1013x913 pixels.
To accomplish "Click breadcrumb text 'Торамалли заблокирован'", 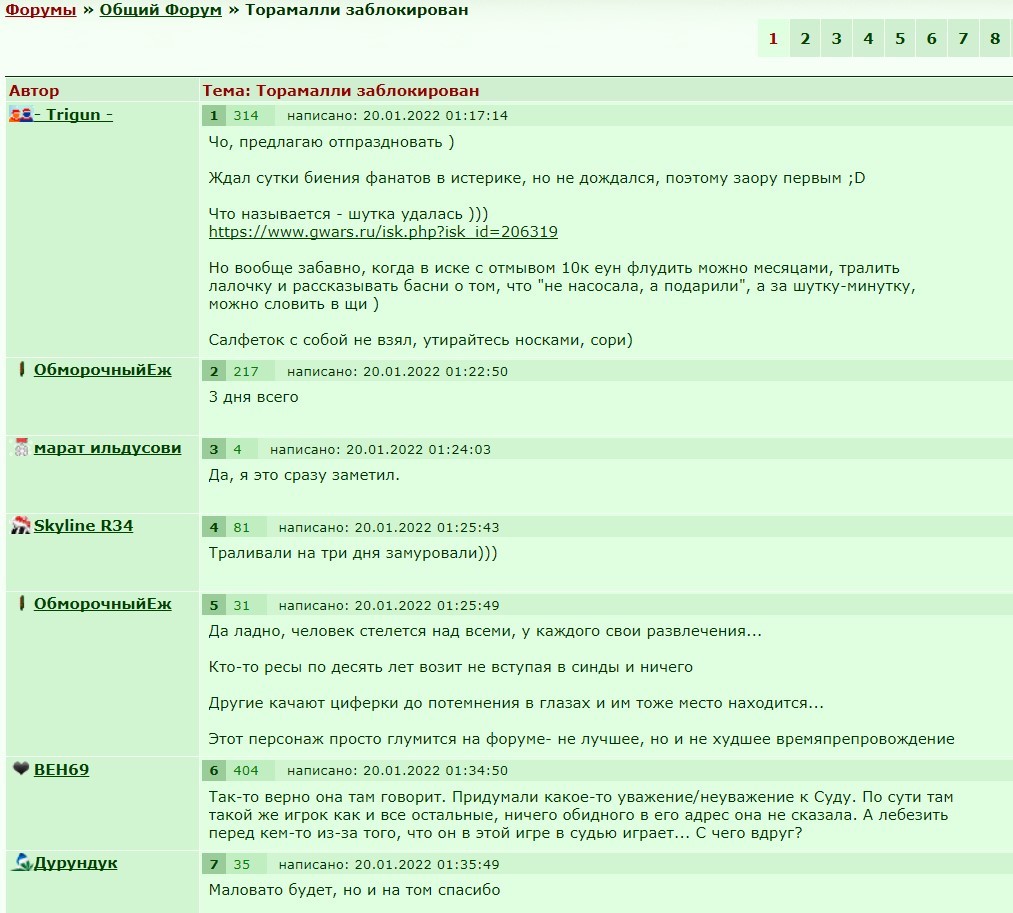I will tap(357, 10).
